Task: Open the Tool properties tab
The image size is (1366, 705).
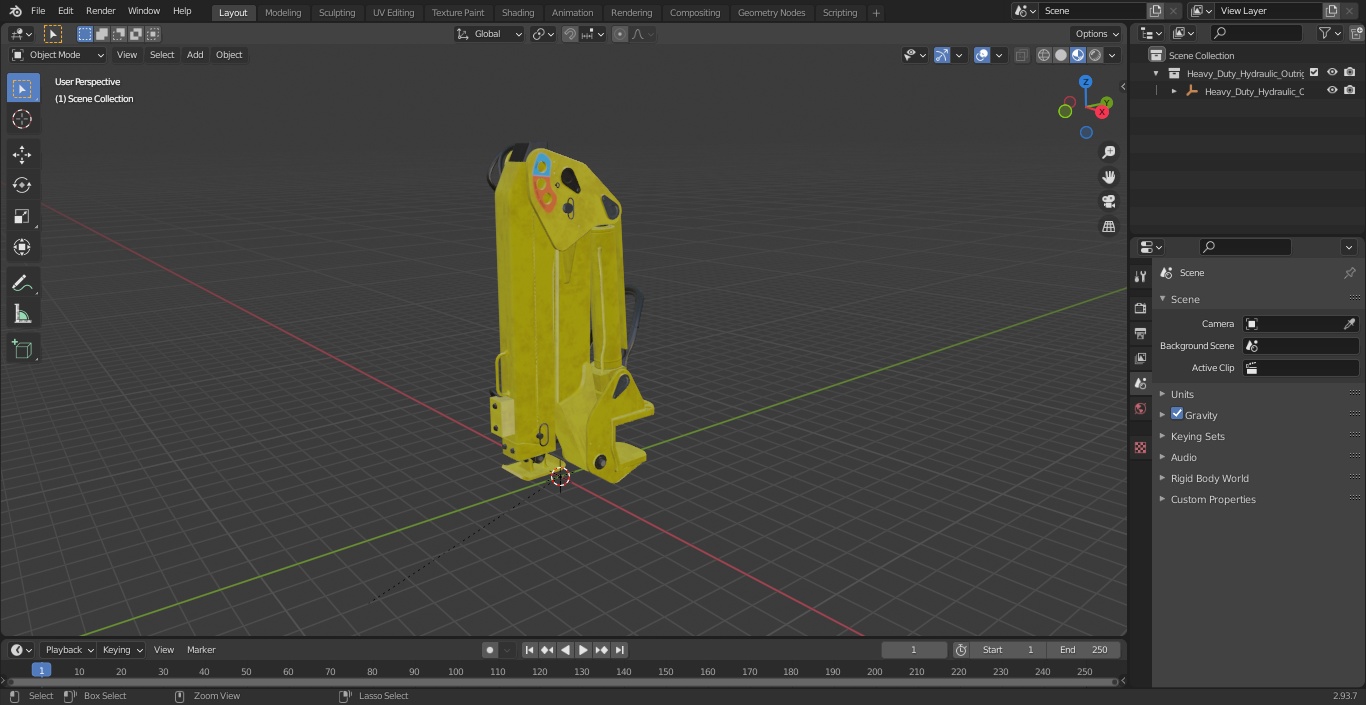Action: pyautogui.click(x=1140, y=276)
